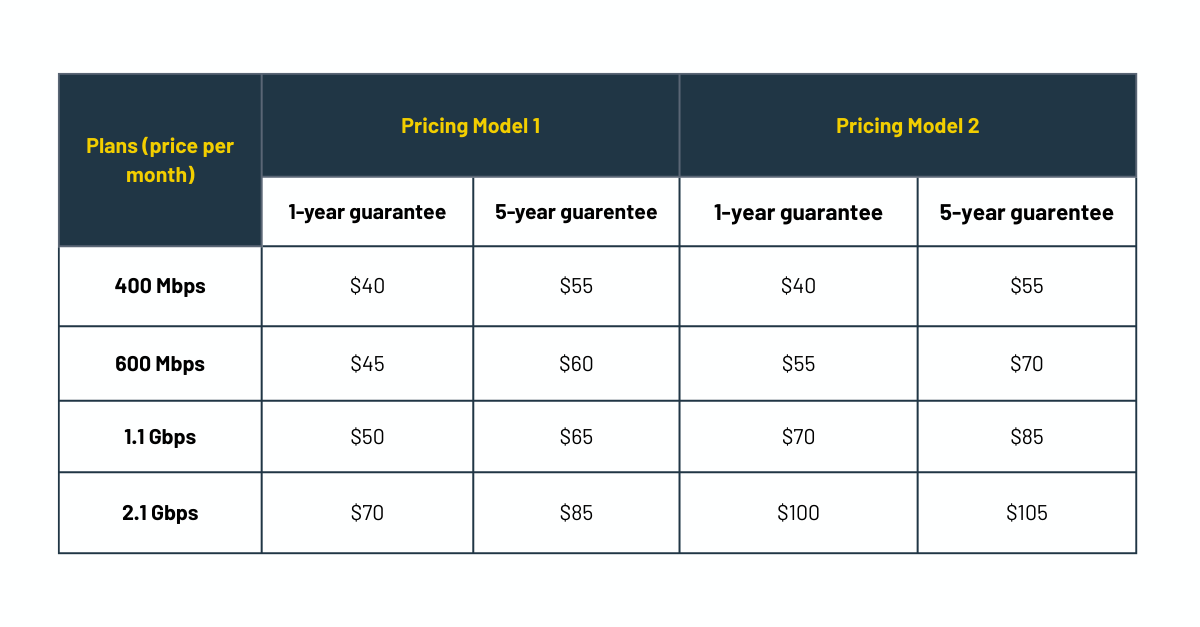Select the 2.1 Gbps plan row label

point(160,513)
